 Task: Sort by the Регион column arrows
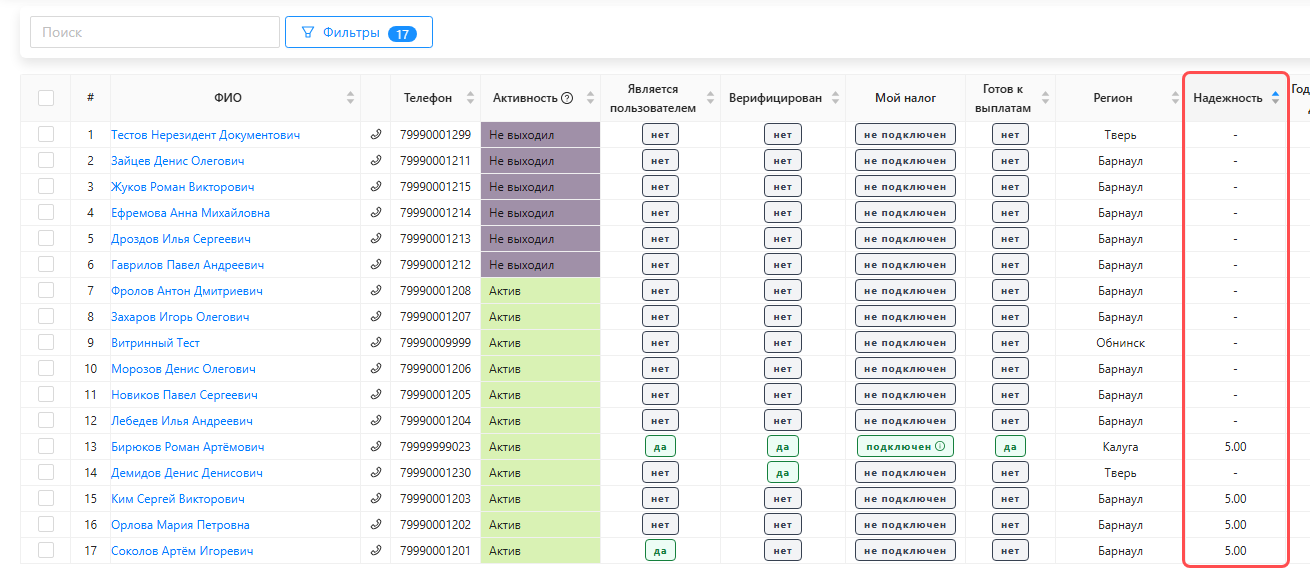pos(1175,98)
